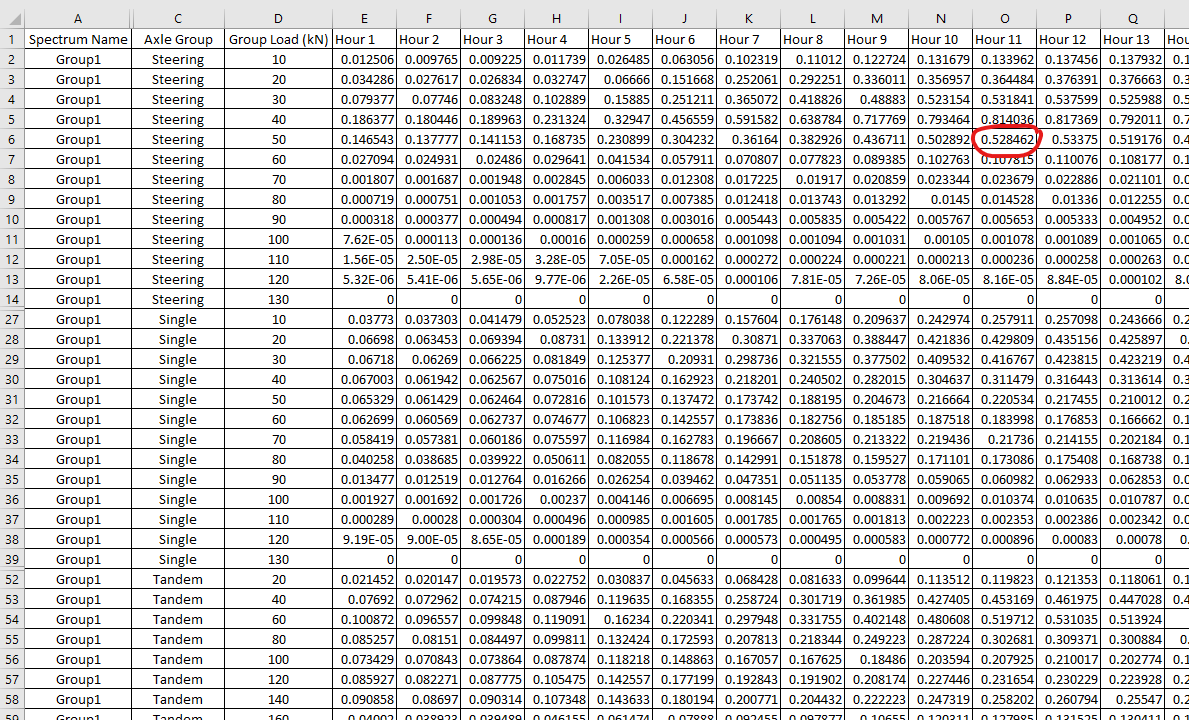Select row header 39

[12, 559]
